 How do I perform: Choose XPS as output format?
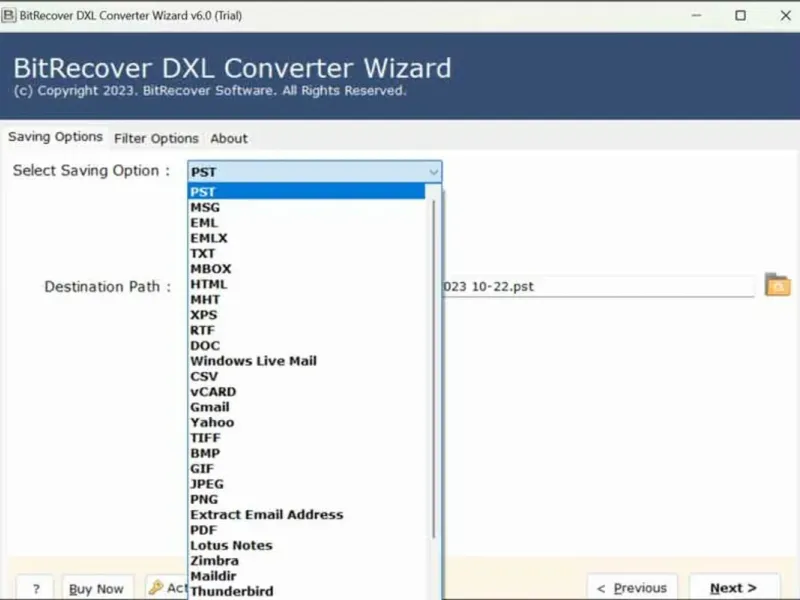click(307, 315)
